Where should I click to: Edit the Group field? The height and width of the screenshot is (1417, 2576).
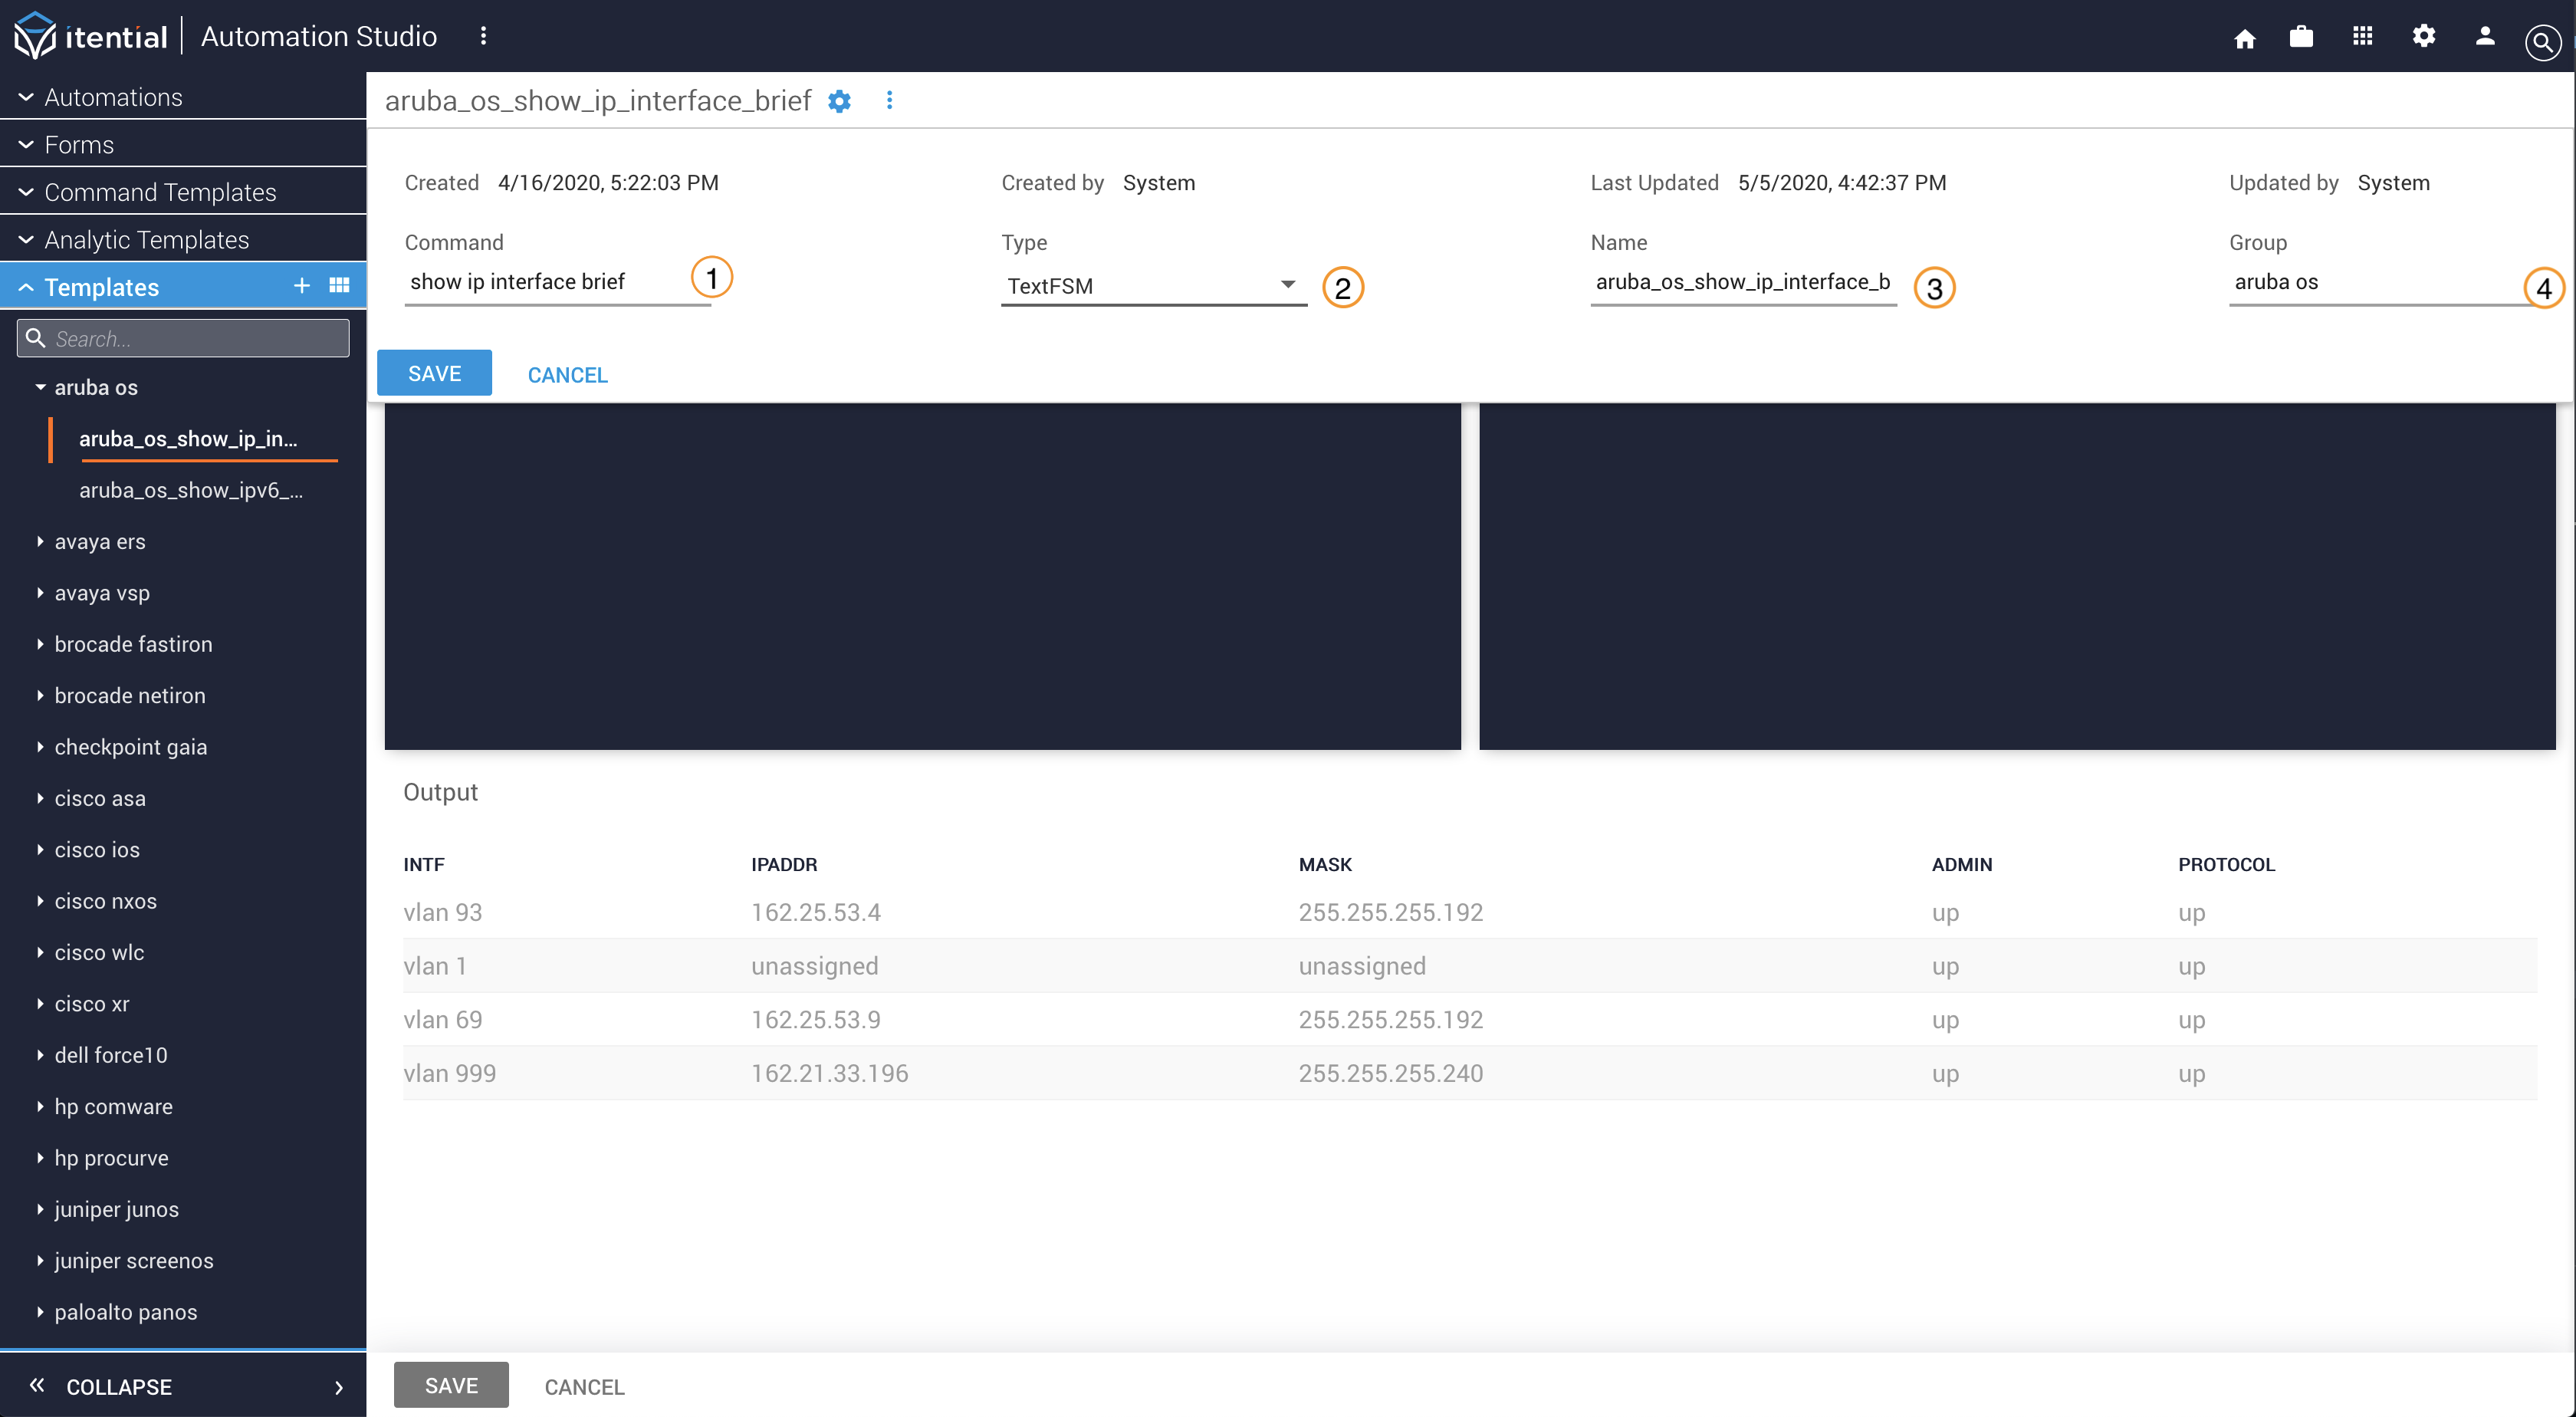(x=2381, y=282)
